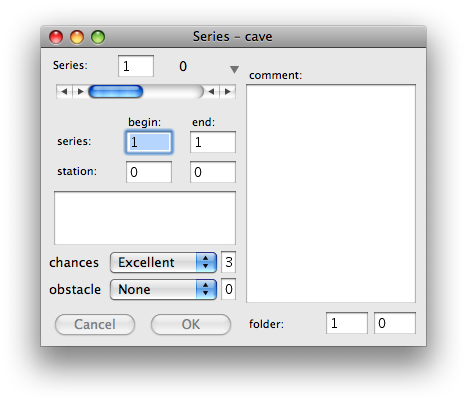
Task: Click the blank text box below the station fields
Action: (x=145, y=218)
